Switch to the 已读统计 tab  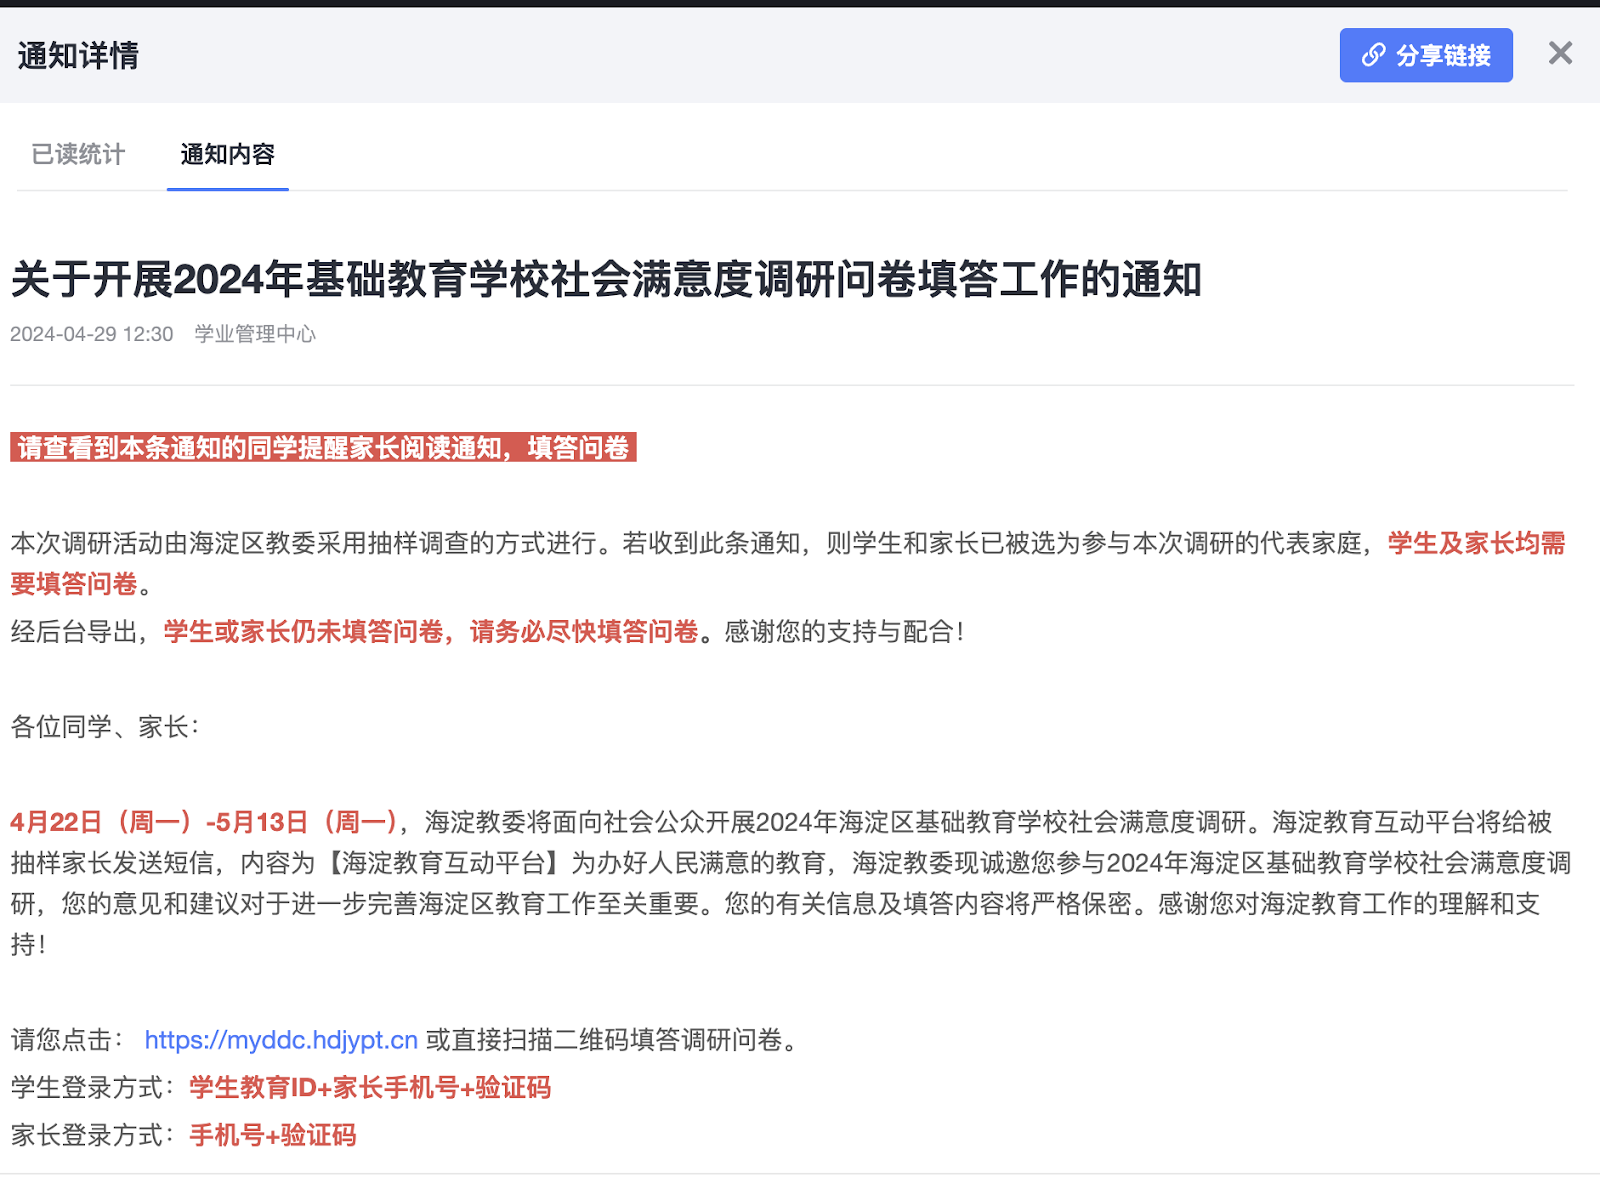tap(78, 154)
